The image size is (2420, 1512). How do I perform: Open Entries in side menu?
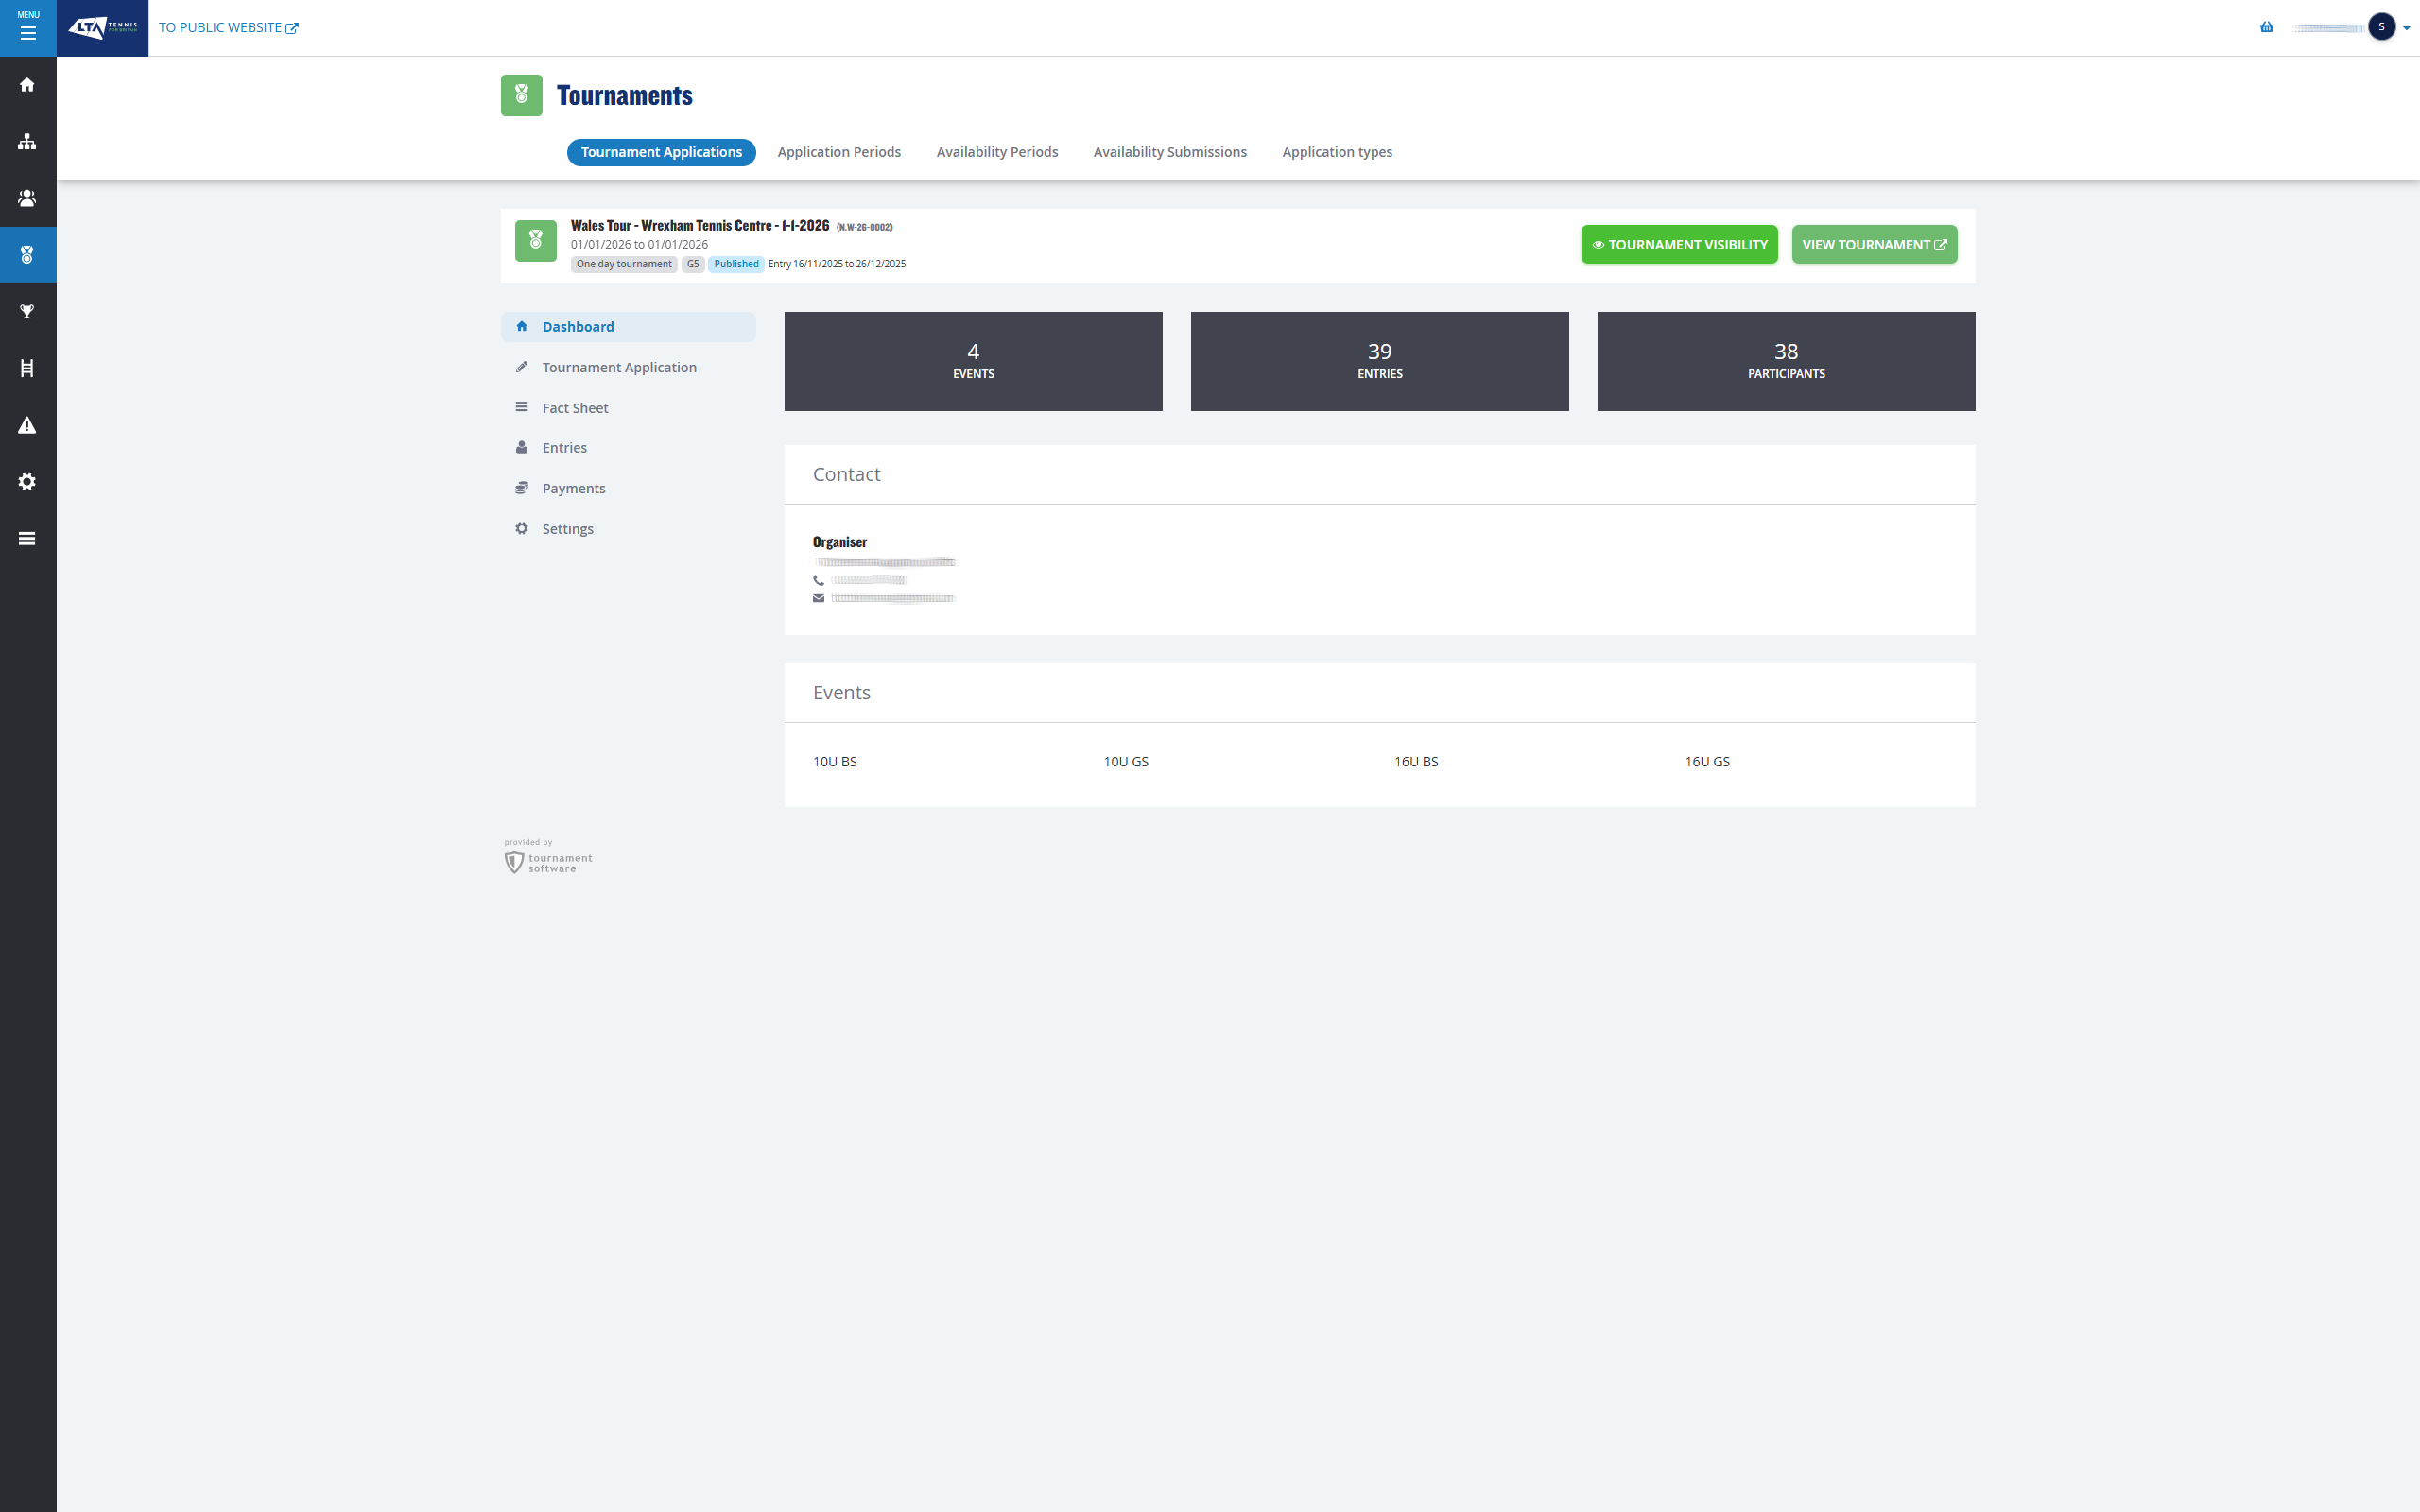click(x=564, y=448)
